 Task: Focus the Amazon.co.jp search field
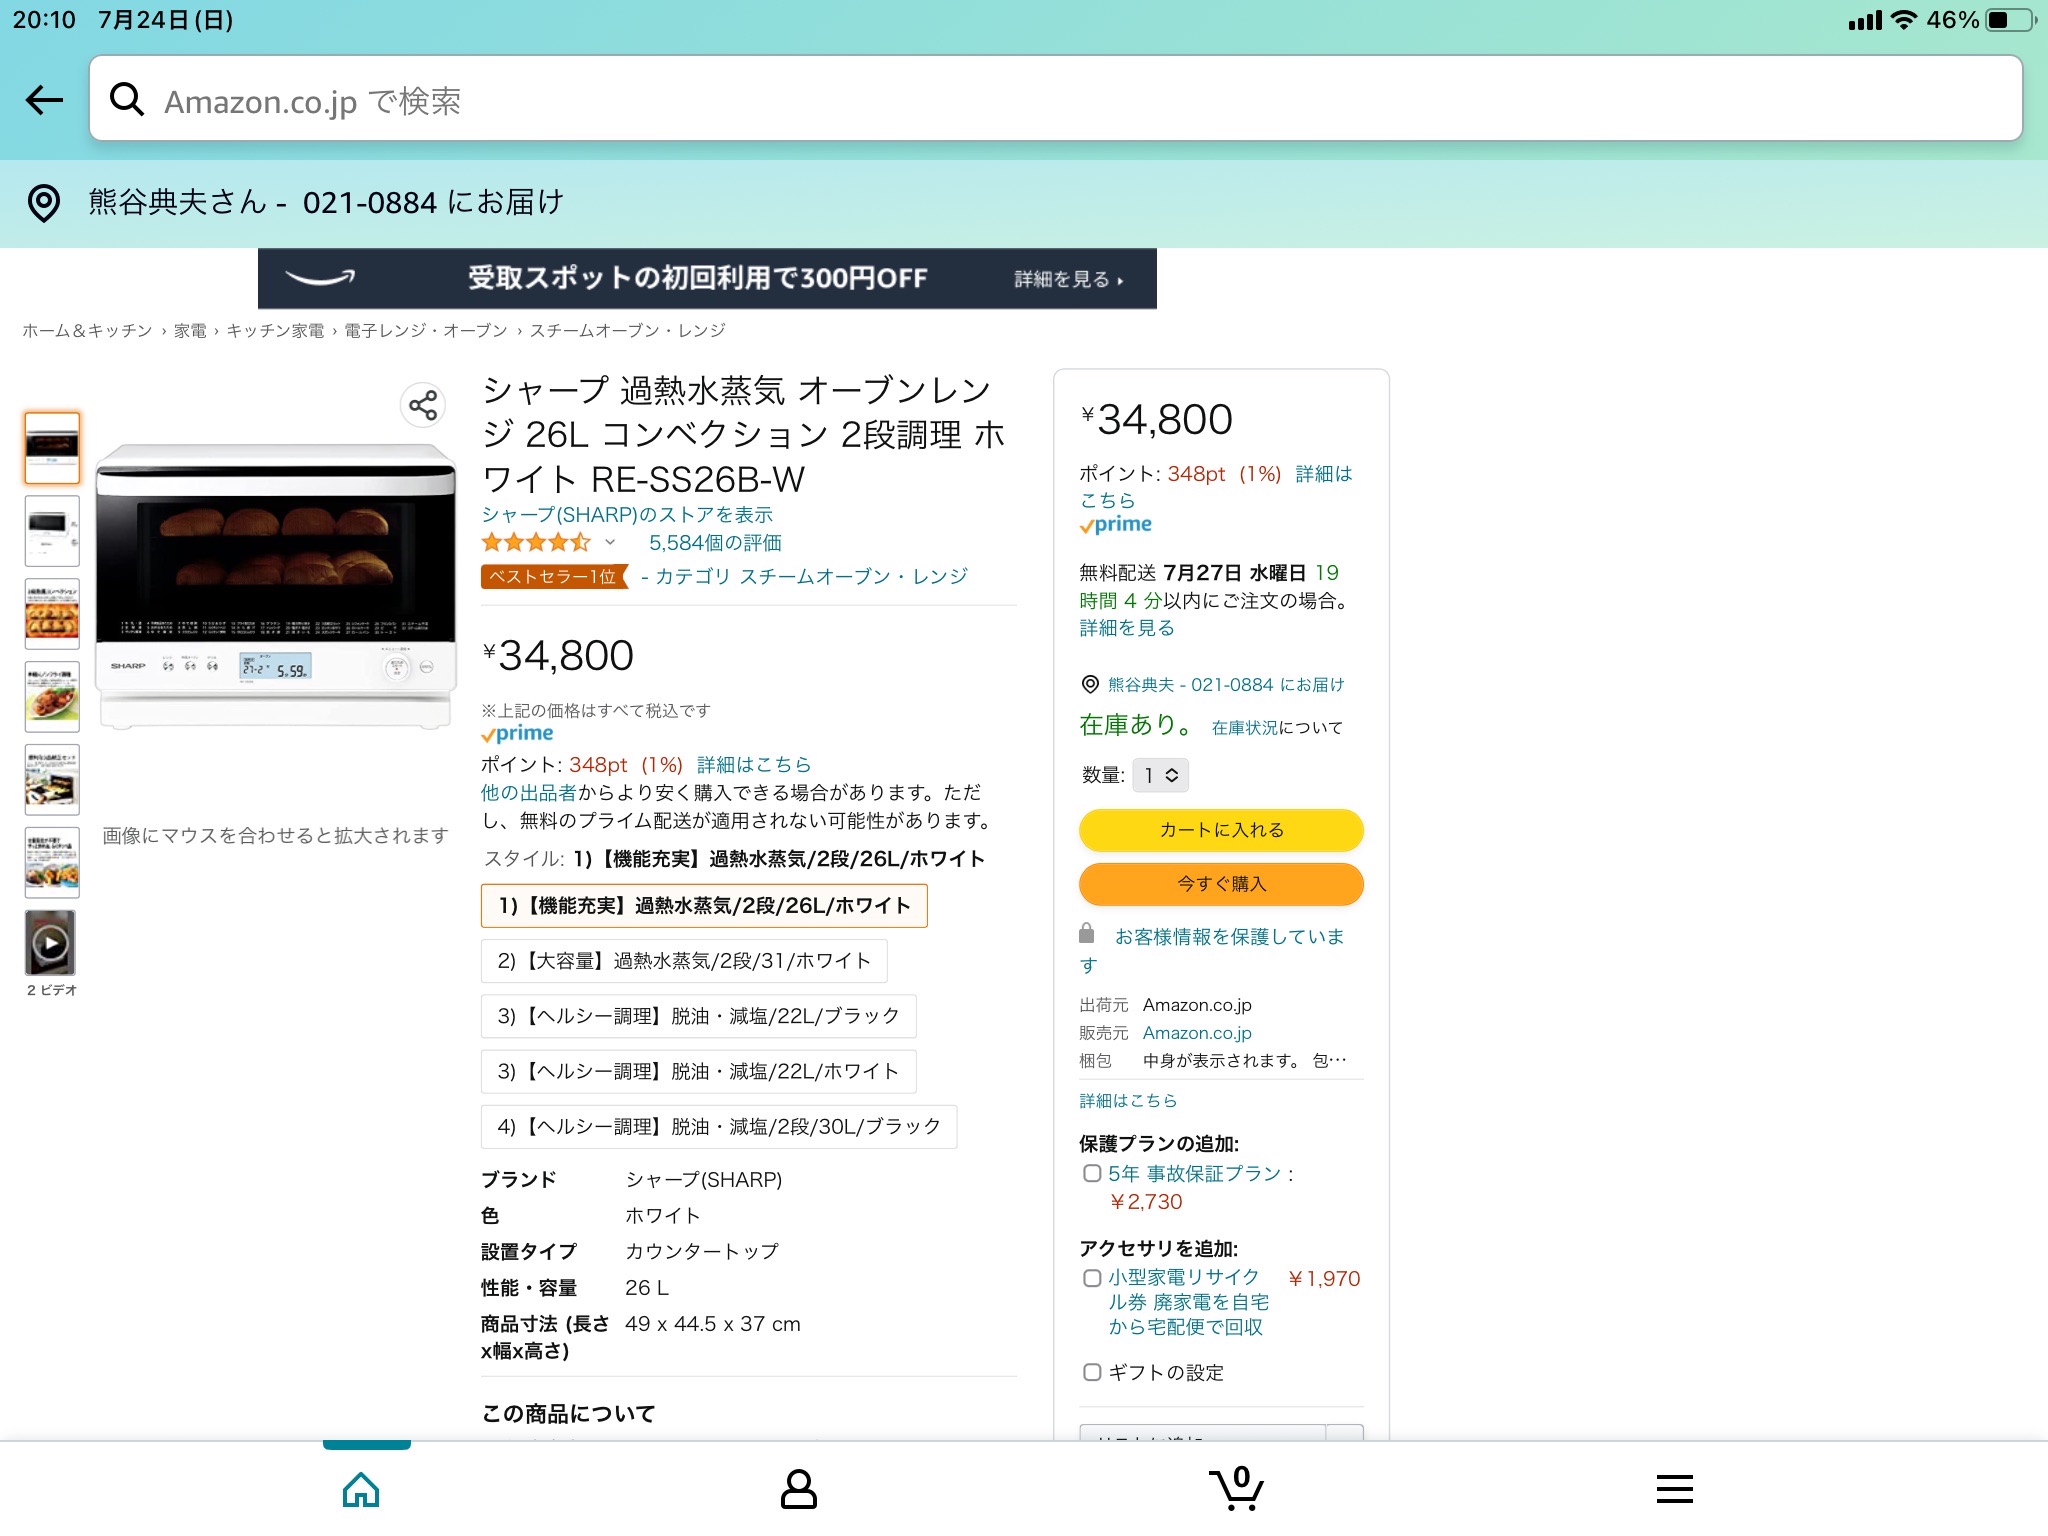[x=1055, y=99]
